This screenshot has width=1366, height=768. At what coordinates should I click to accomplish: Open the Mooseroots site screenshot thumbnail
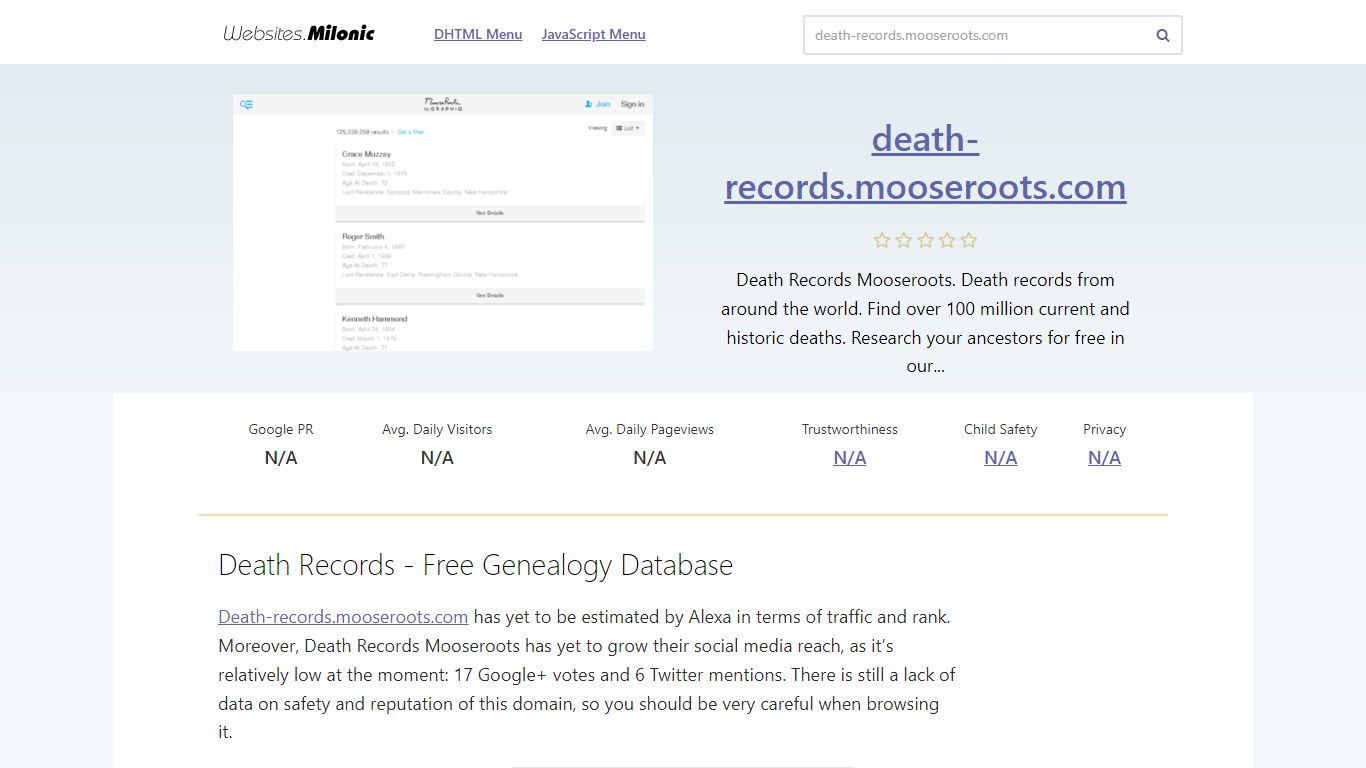[443, 222]
